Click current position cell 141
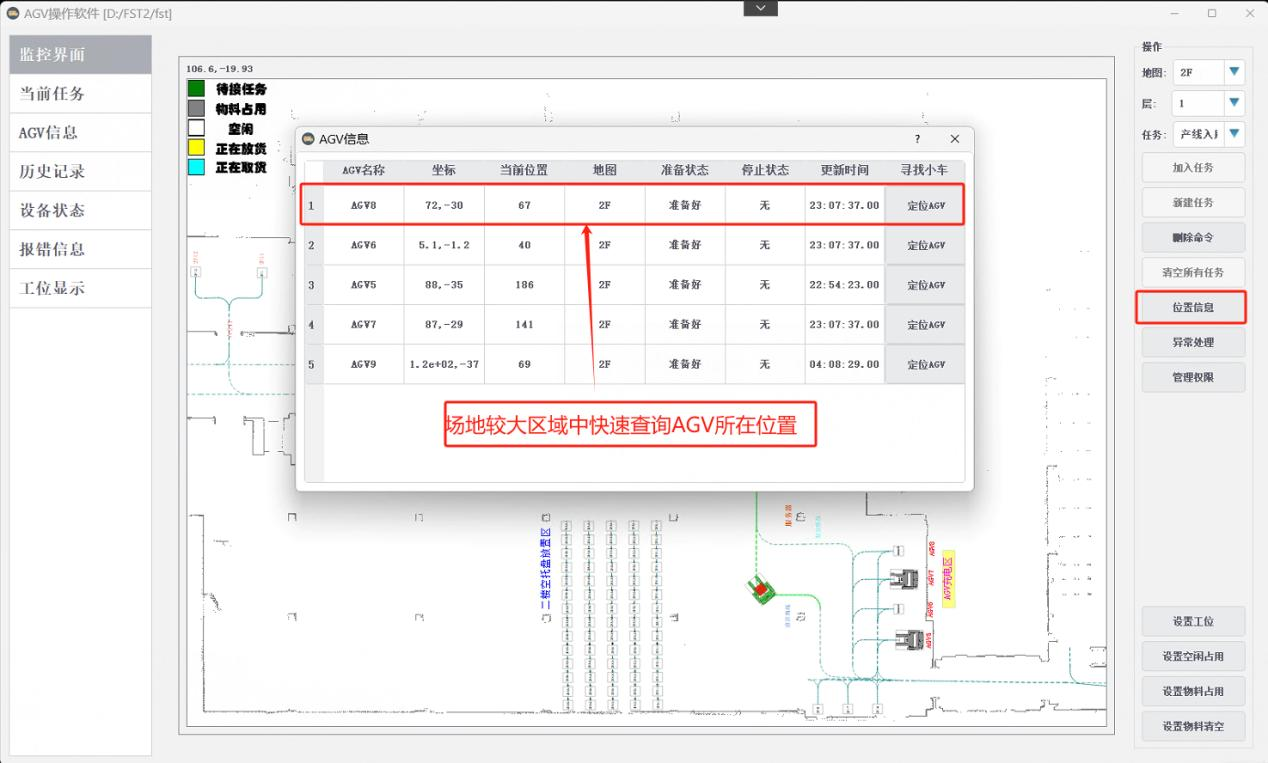 (524, 325)
